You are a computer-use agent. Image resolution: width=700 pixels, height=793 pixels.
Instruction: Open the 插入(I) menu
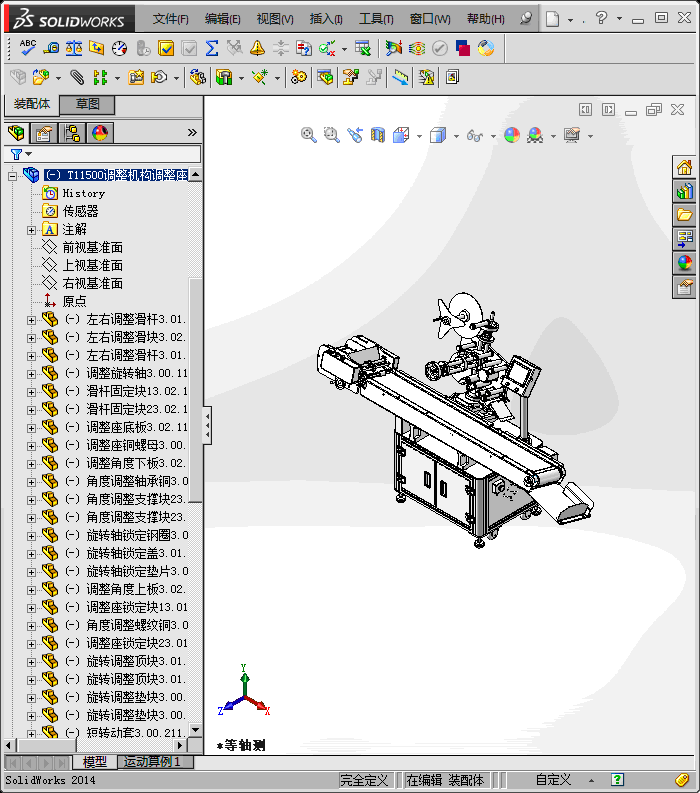coord(326,19)
